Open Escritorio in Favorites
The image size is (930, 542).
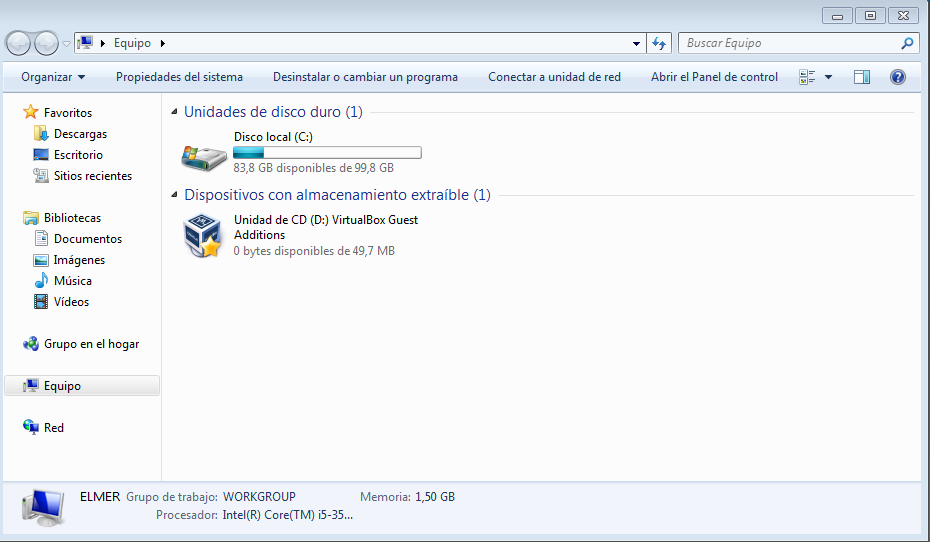(x=78, y=155)
